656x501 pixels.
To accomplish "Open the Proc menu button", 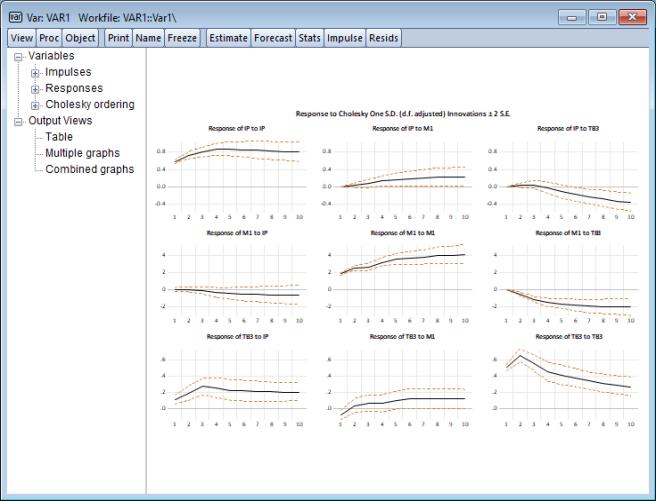I will coord(49,38).
